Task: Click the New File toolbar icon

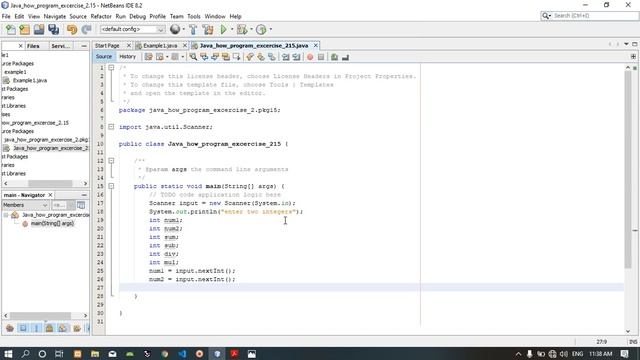Action: tap(11, 29)
